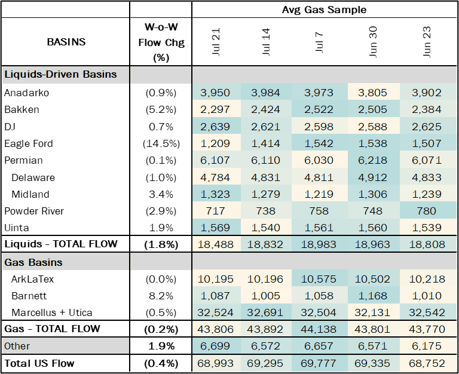Select Marcellus + Utica Jul 14 value 32,691
This screenshot has width=459, height=374.
point(265,313)
